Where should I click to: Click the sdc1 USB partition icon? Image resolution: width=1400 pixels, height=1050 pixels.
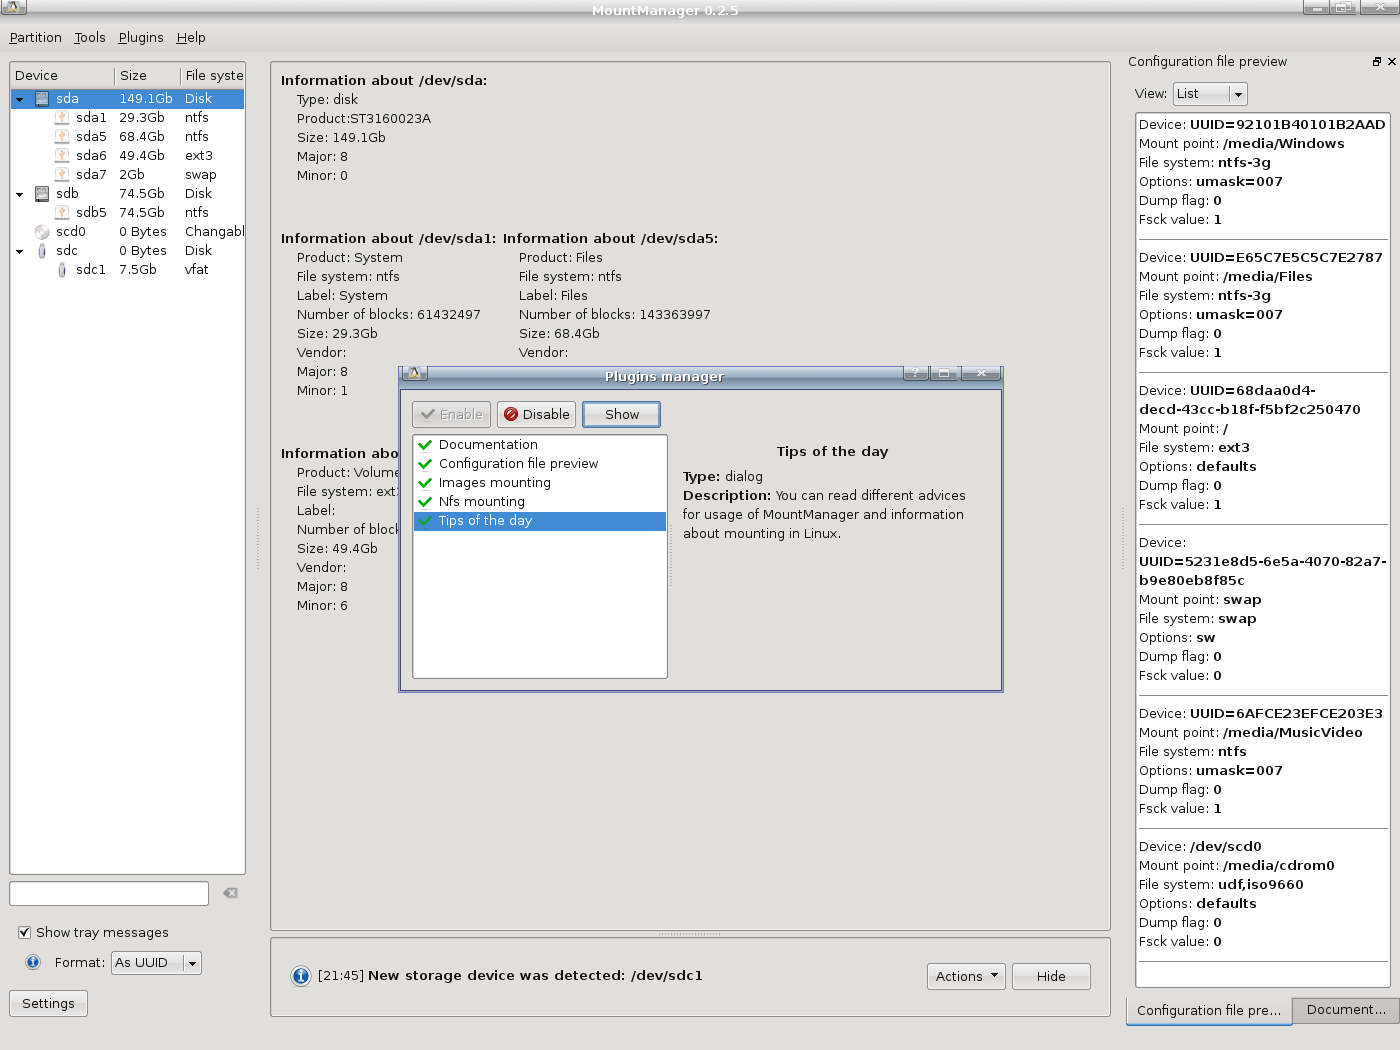(62, 270)
